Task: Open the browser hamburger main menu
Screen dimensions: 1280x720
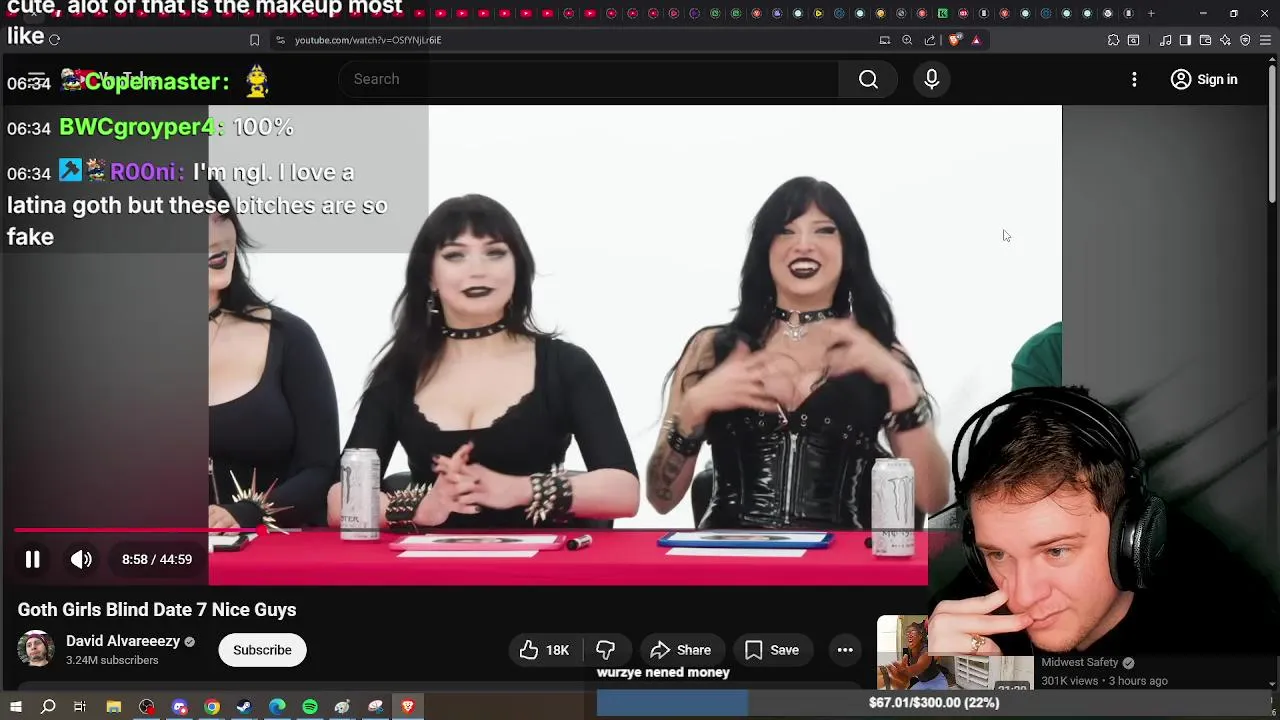Action: click(x=1265, y=40)
